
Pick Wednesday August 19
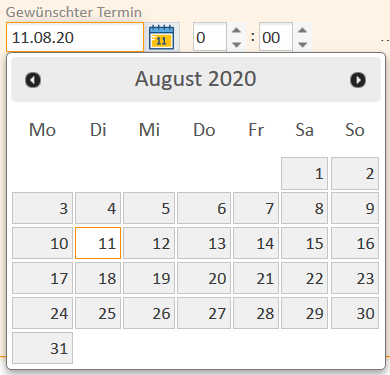[x=149, y=278]
